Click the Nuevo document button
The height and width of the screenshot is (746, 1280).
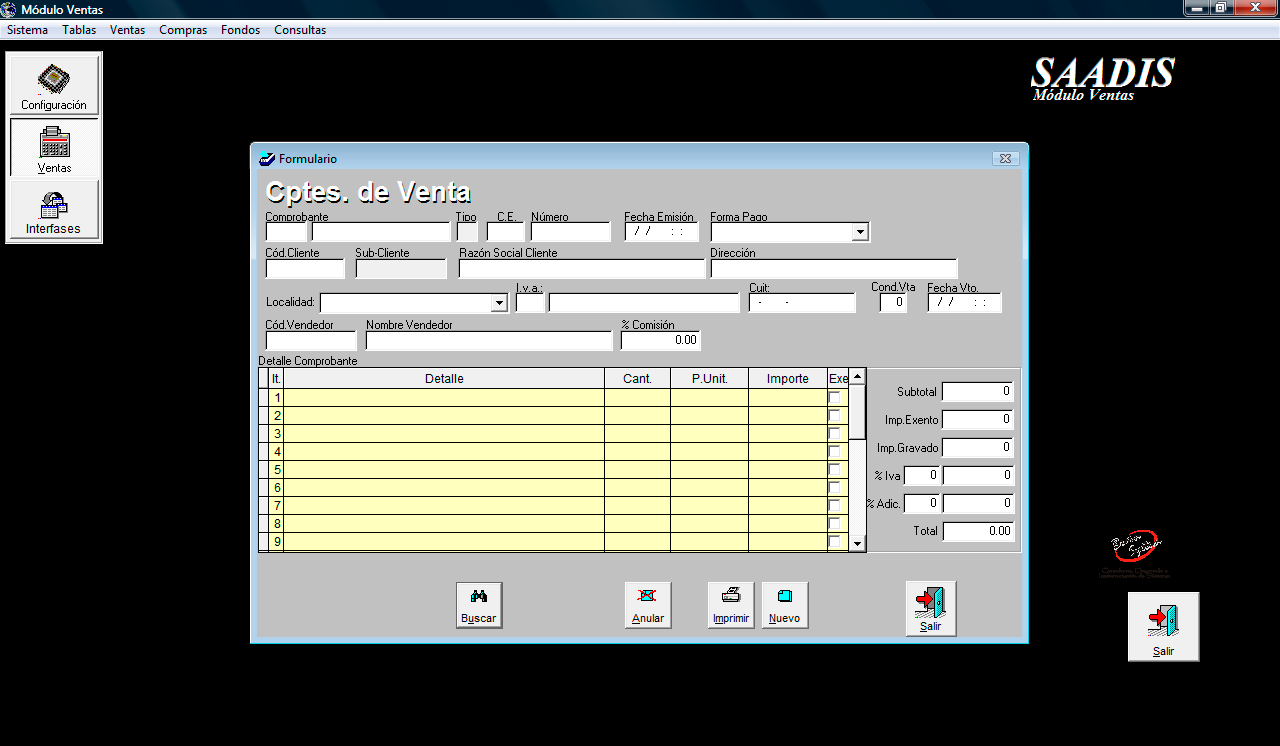785,605
